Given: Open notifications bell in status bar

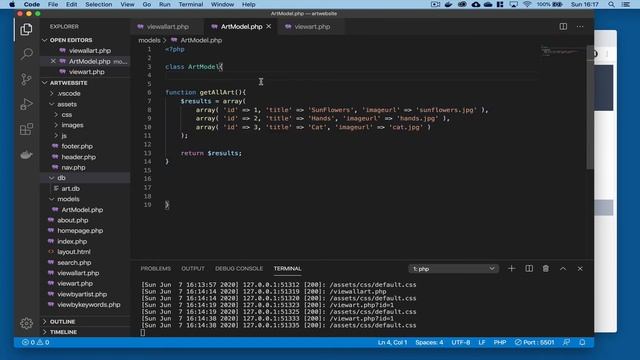Looking at the screenshot, I should (x=582, y=342).
